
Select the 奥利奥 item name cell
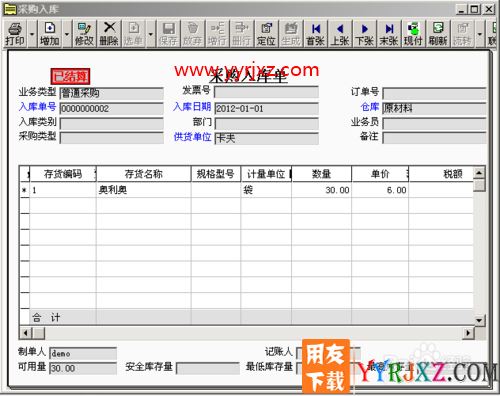[144, 190]
